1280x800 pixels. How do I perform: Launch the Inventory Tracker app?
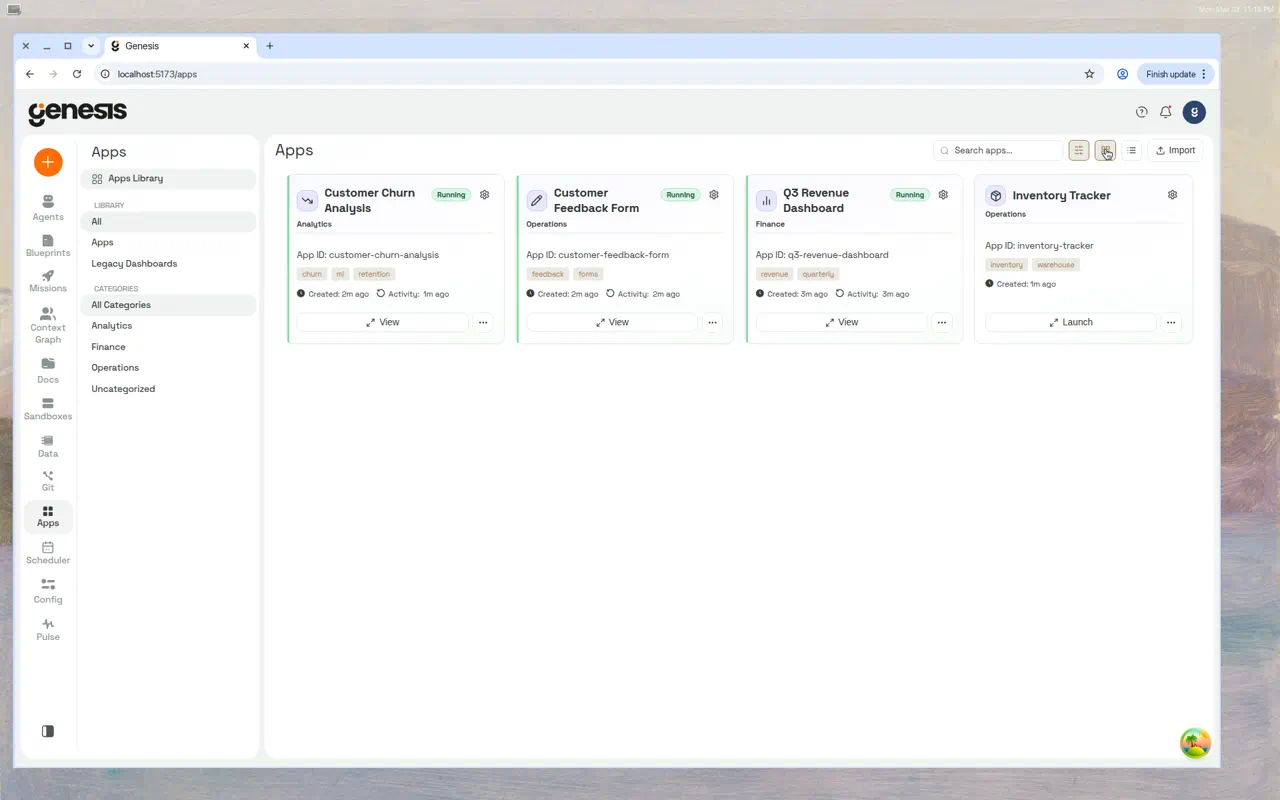[1071, 322]
